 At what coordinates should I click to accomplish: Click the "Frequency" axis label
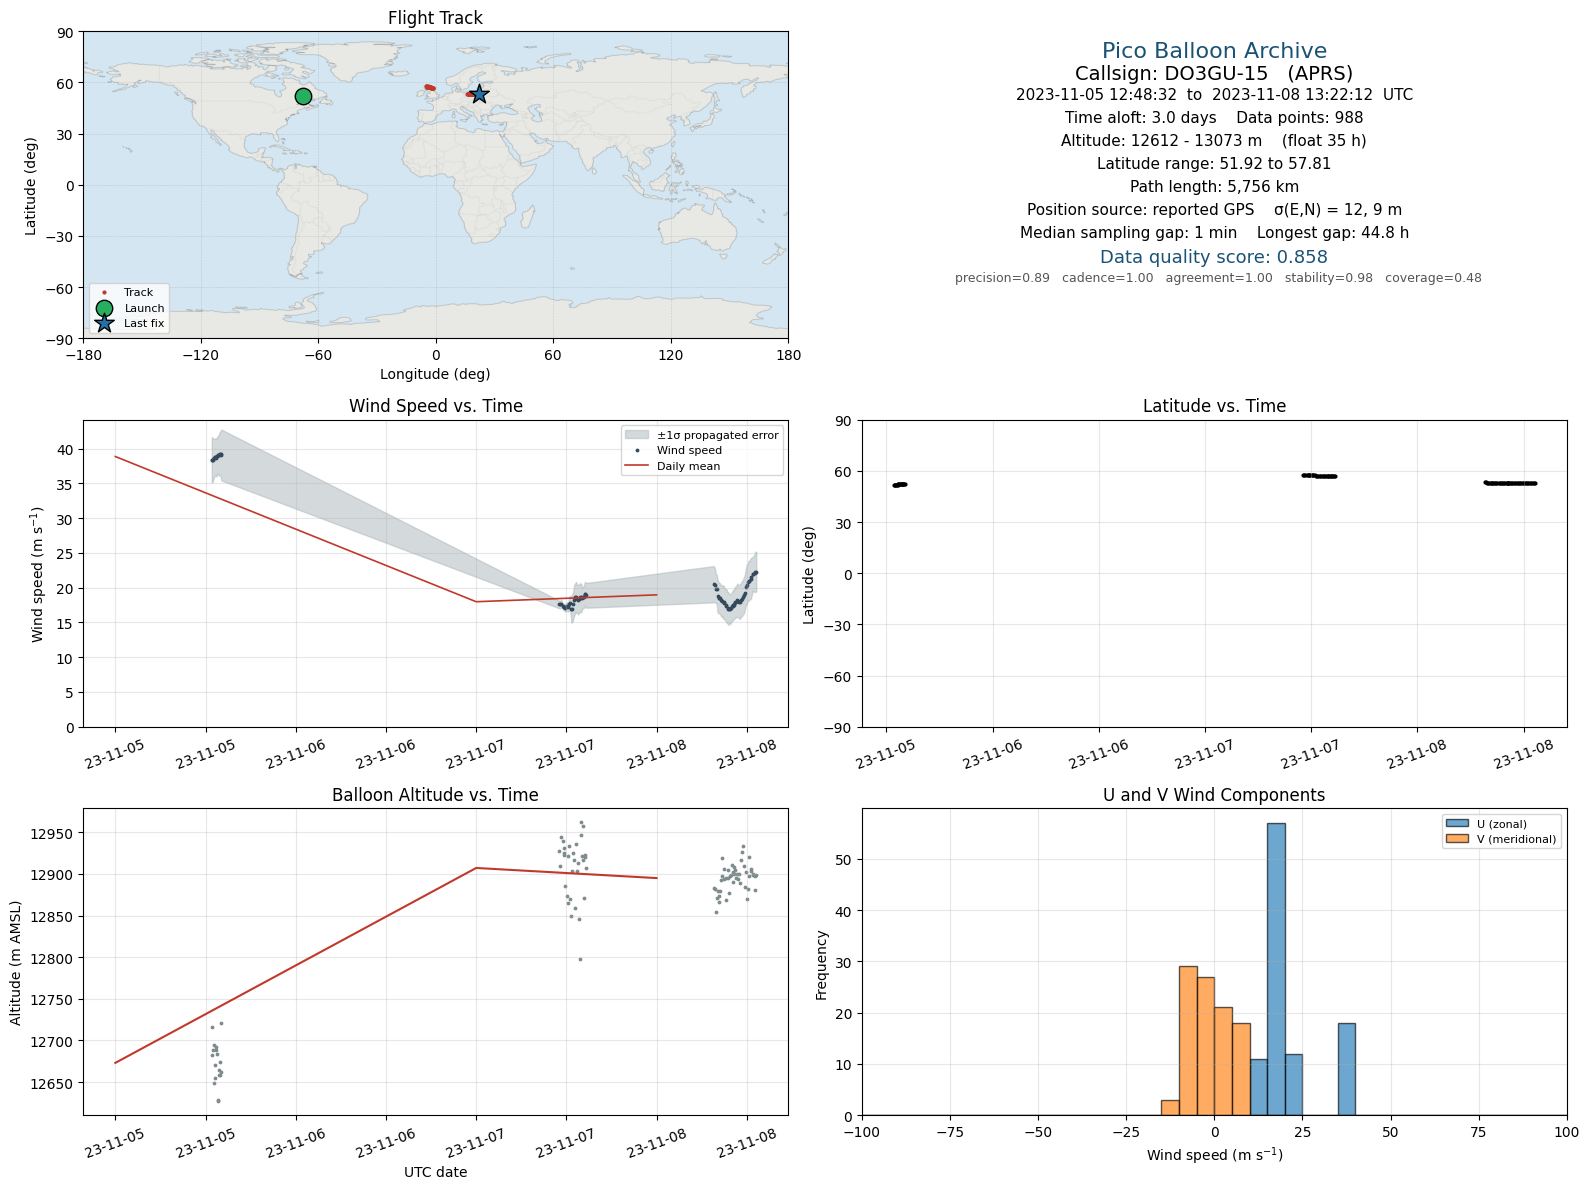point(822,965)
